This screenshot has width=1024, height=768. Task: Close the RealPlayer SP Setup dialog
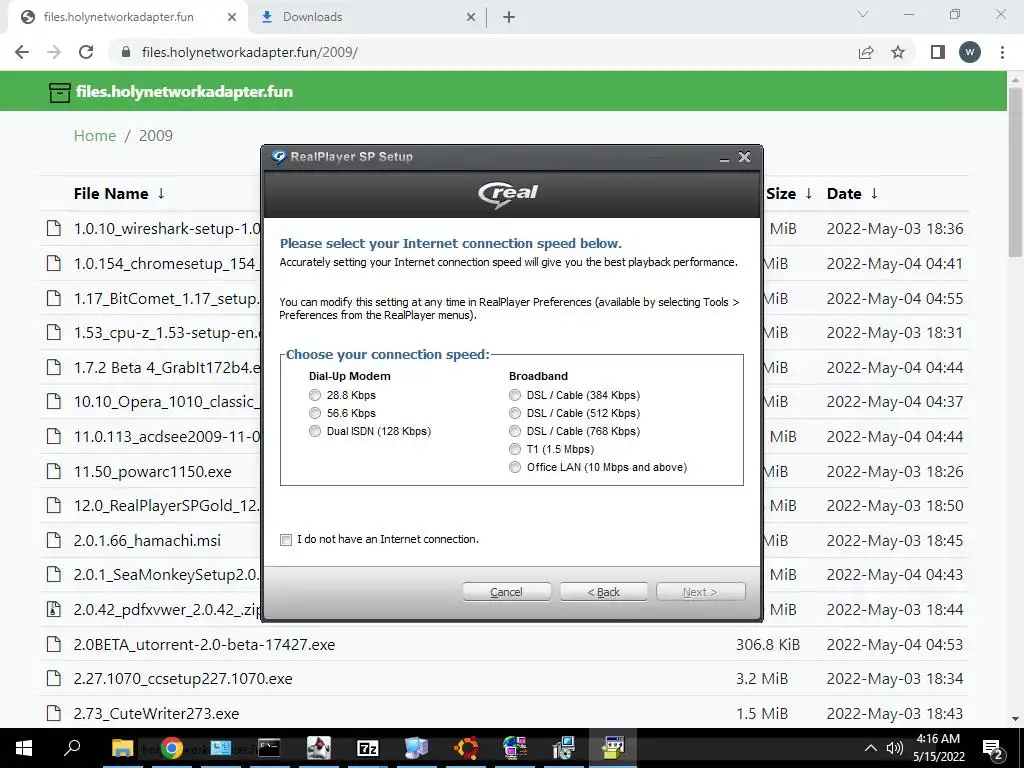(x=744, y=157)
